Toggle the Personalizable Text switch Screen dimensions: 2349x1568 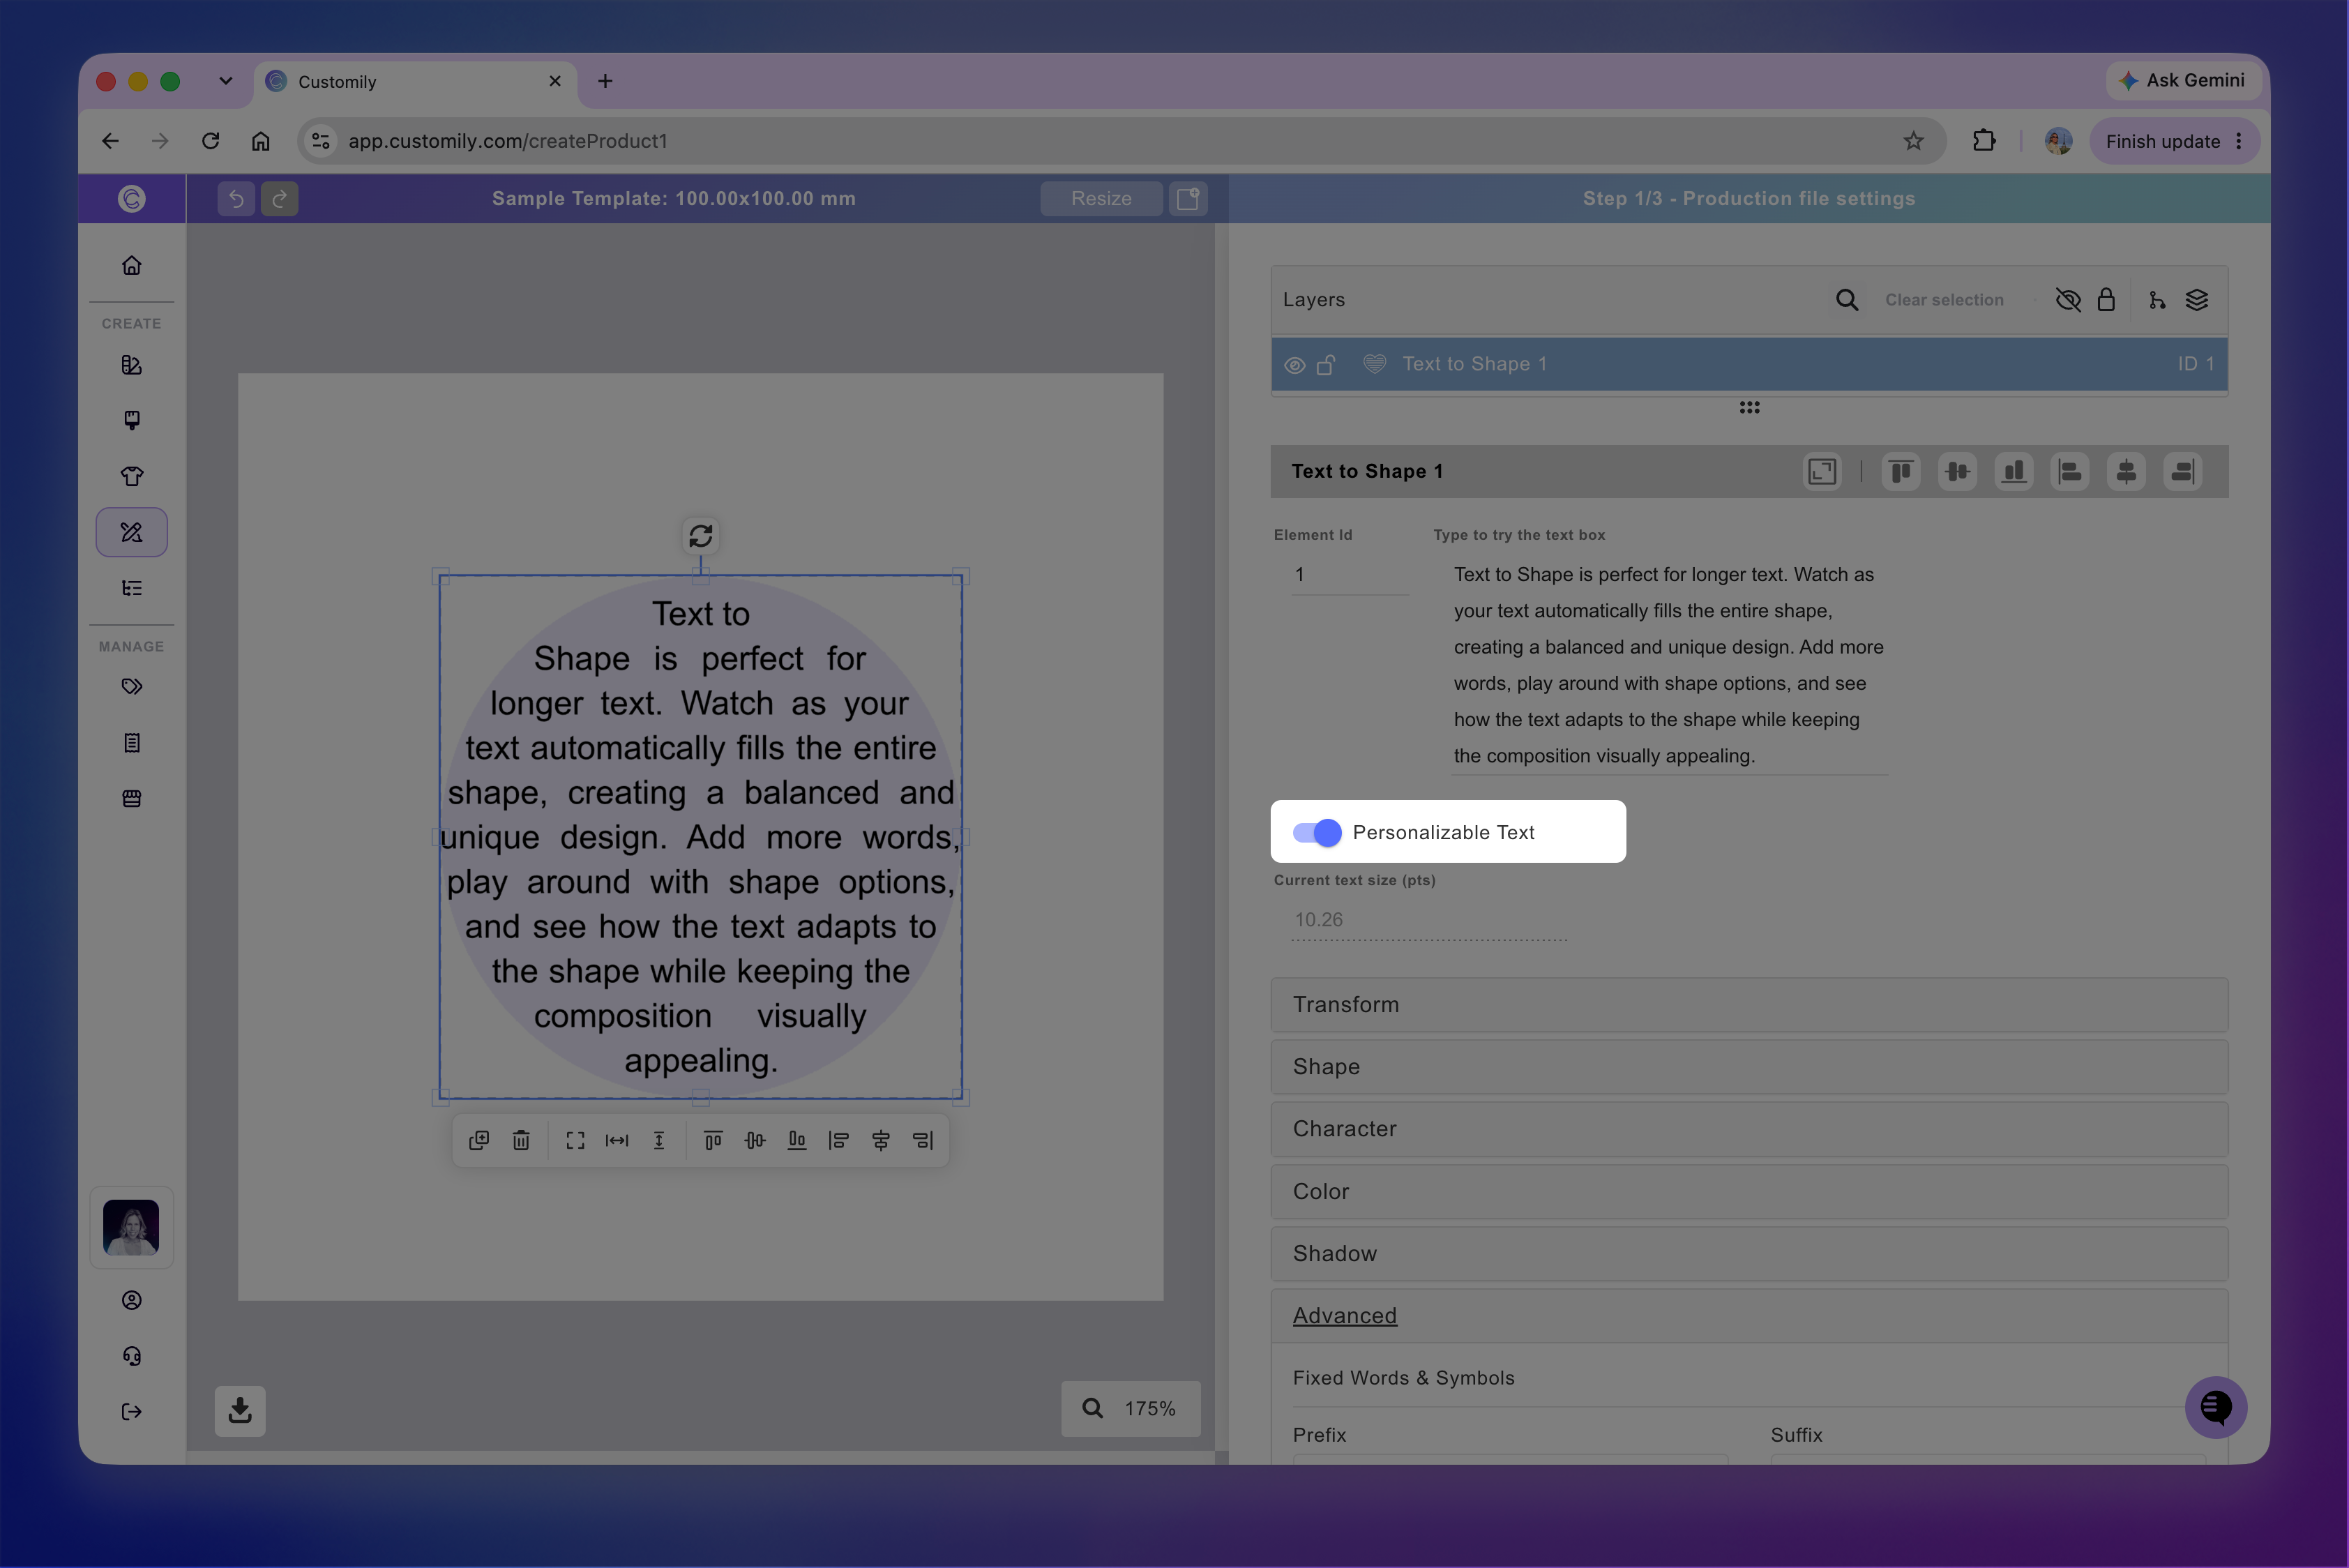click(x=1316, y=832)
